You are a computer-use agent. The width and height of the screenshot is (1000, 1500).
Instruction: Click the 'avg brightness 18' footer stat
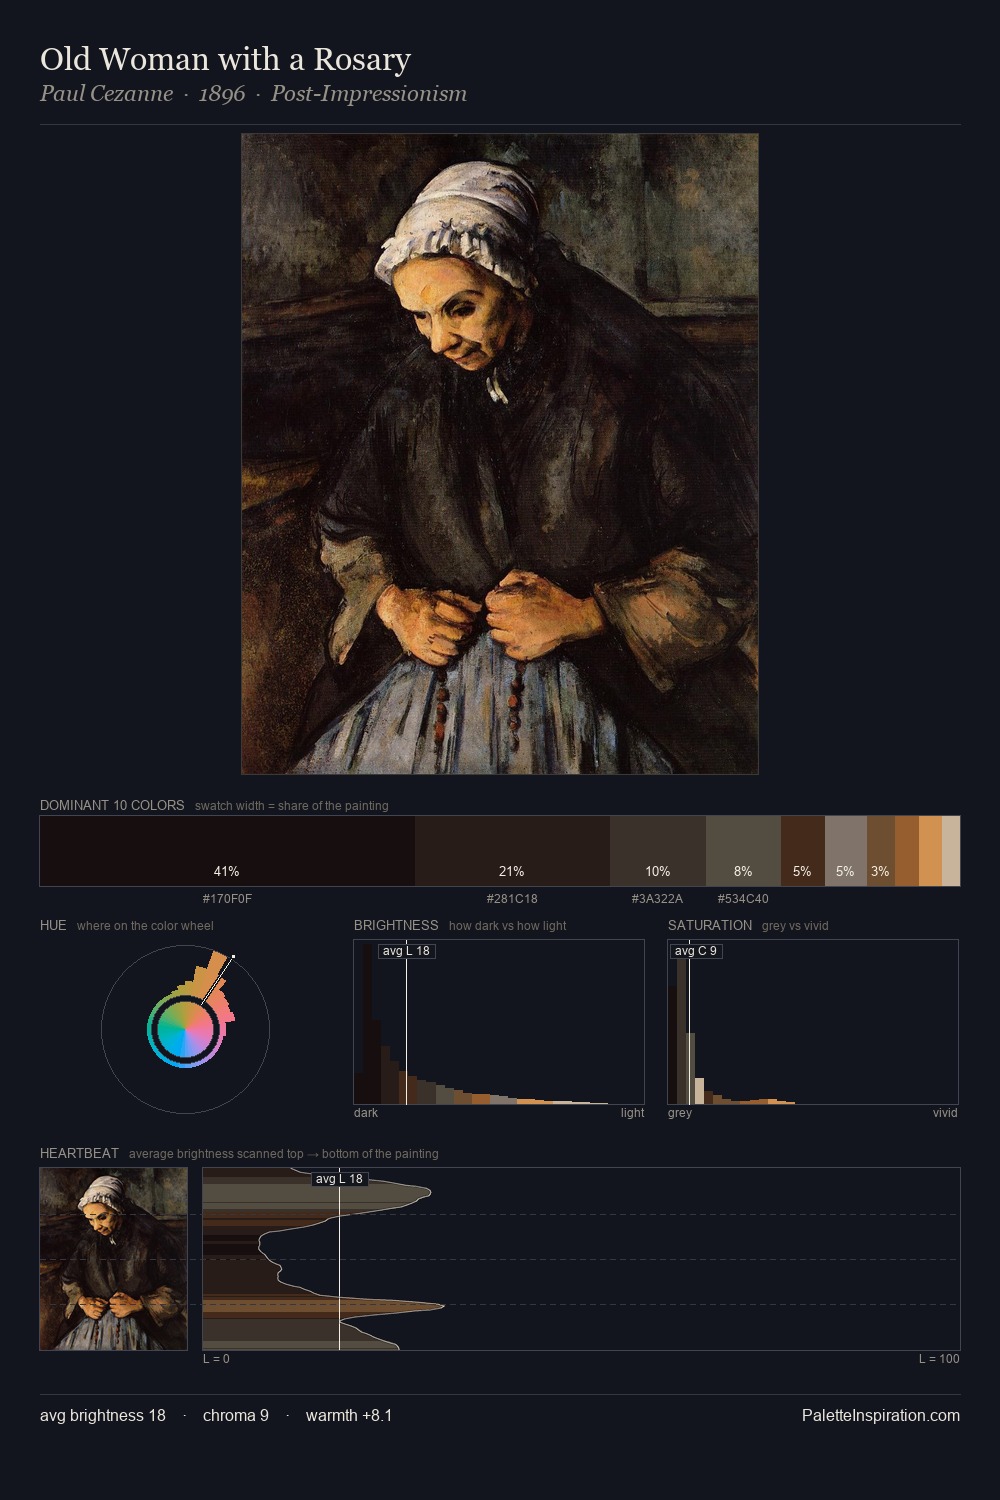(x=103, y=1415)
